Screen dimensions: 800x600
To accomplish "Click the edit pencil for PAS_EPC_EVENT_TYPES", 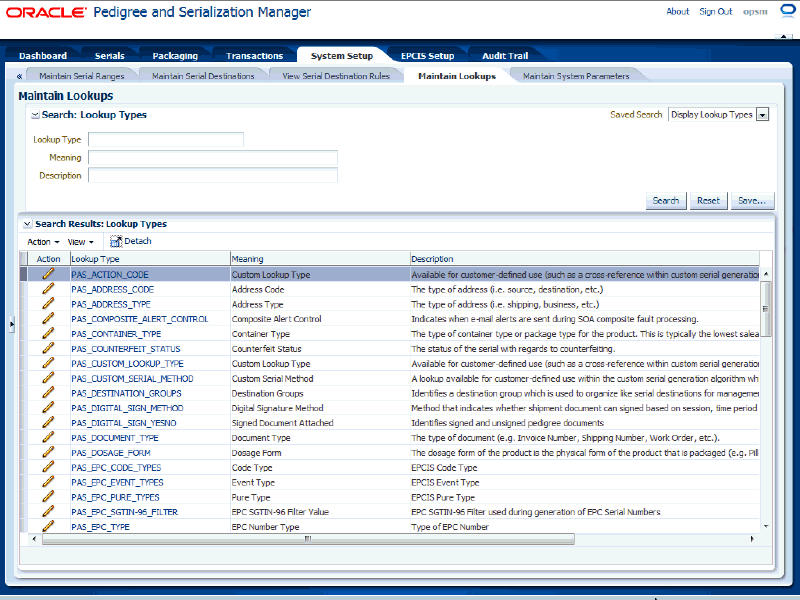I will pyautogui.click(x=48, y=482).
